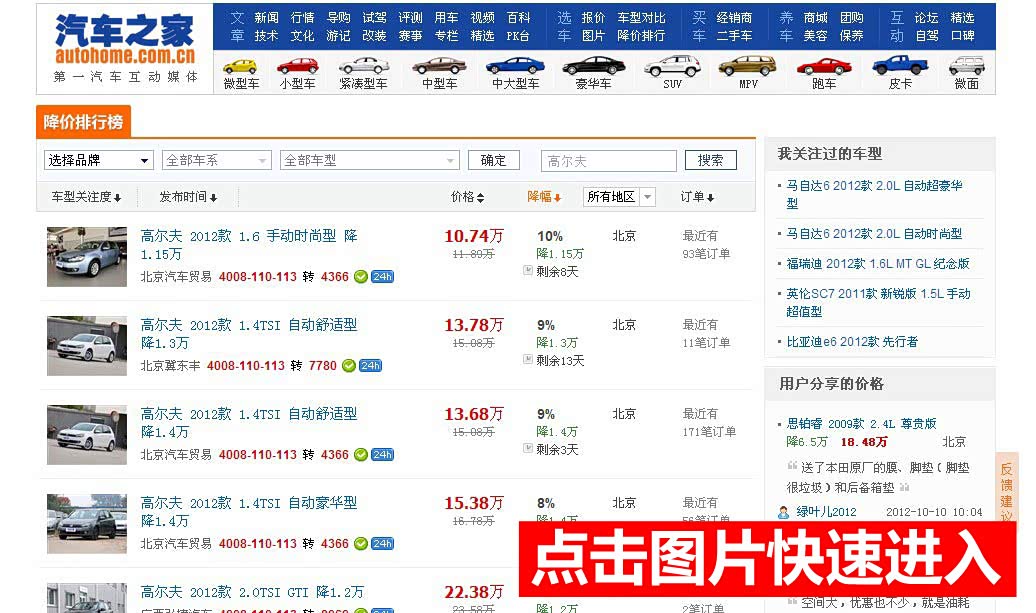The height and width of the screenshot is (613, 1036).
Task: Sort listings by 价格
Action: coord(467,197)
